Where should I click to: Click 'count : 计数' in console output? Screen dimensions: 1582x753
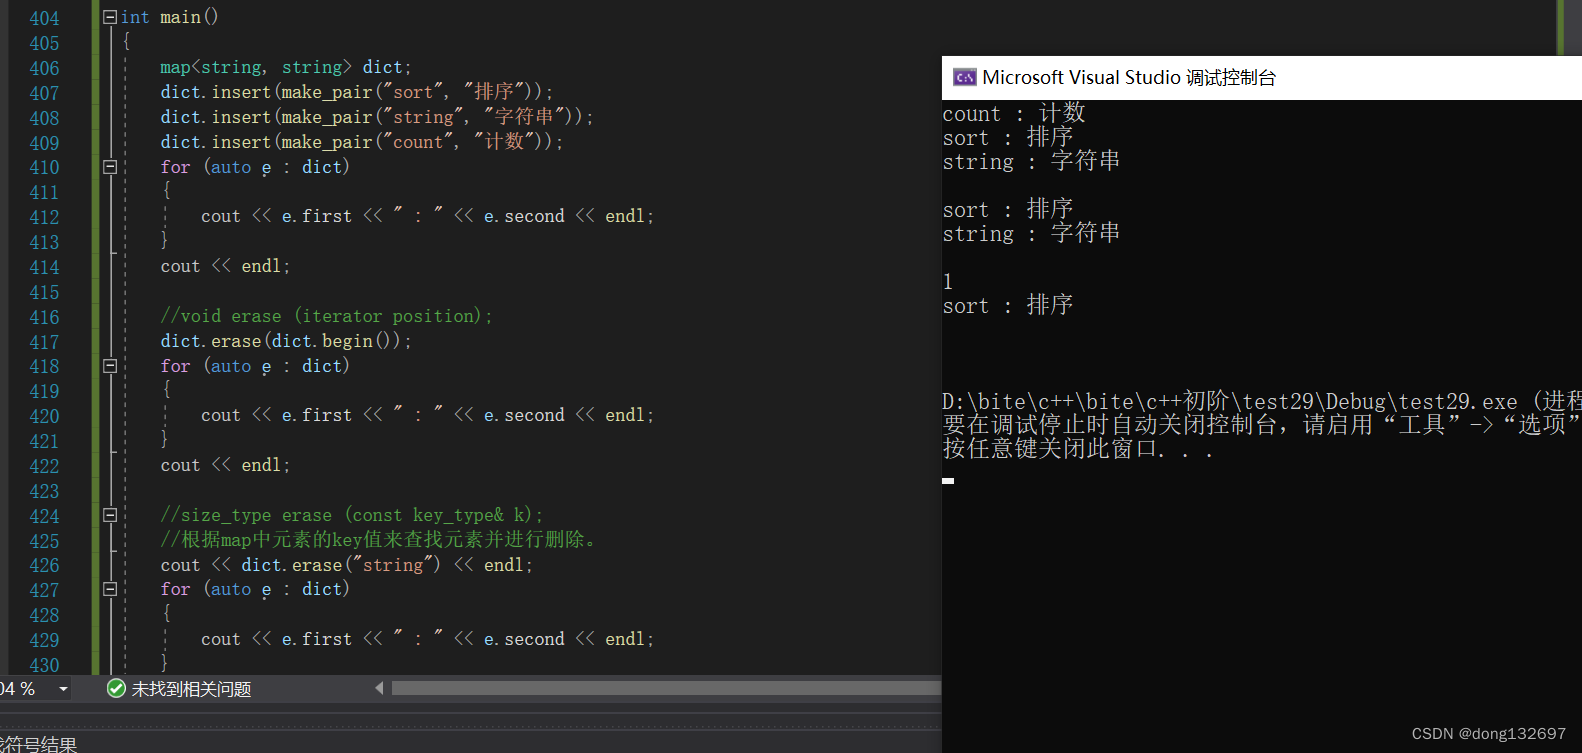(x=1014, y=113)
